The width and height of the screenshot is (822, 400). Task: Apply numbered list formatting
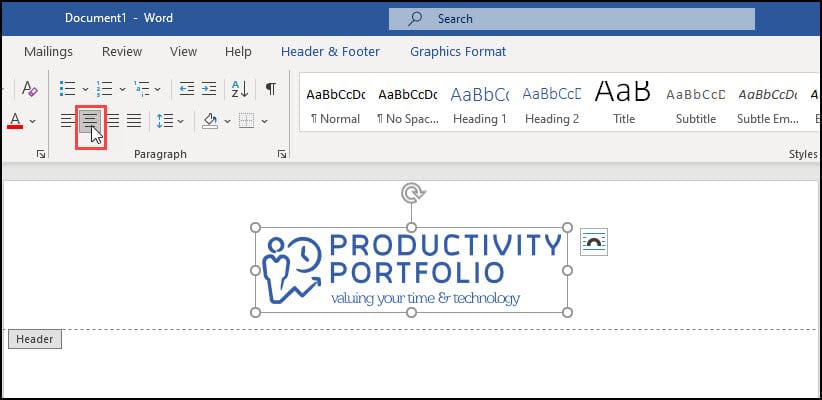[x=105, y=89]
